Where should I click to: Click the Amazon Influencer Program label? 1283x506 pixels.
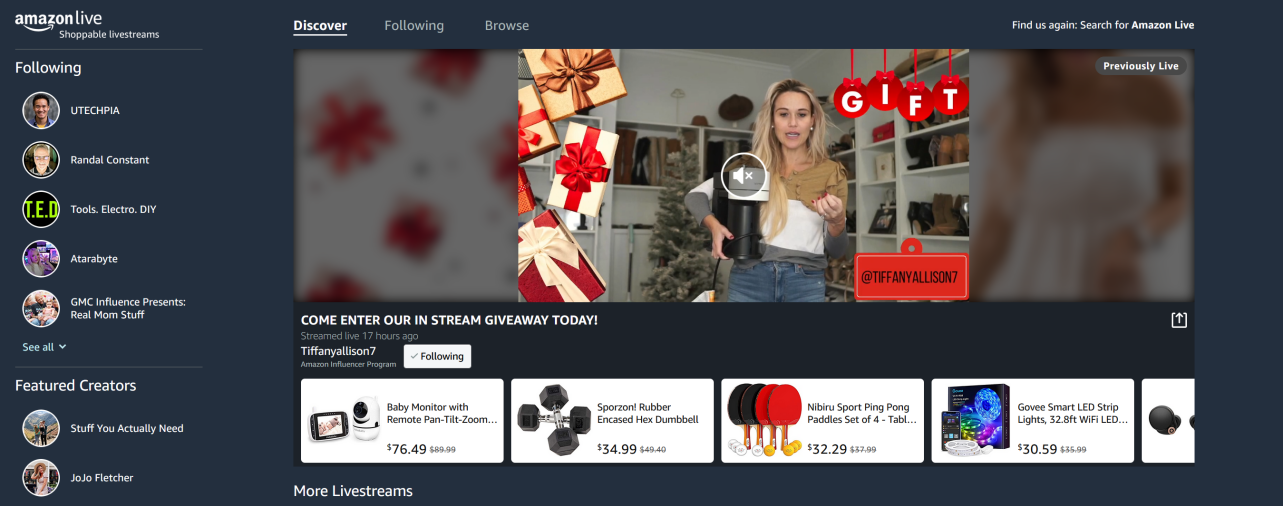(348, 364)
